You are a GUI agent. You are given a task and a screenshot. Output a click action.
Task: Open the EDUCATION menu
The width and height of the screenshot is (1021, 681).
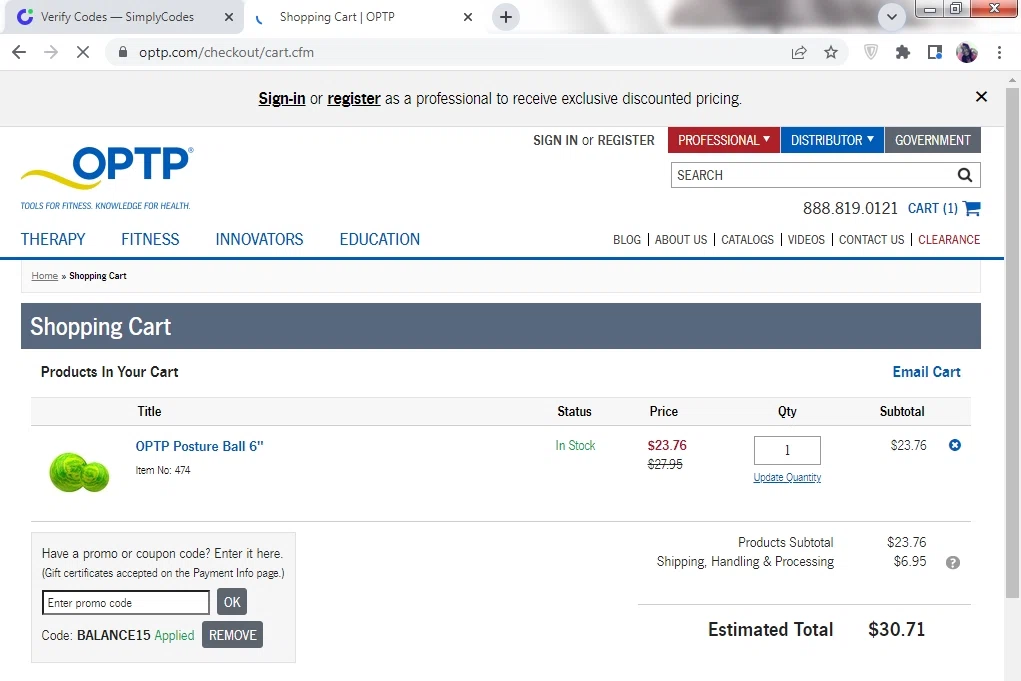(x=380, y=239)
